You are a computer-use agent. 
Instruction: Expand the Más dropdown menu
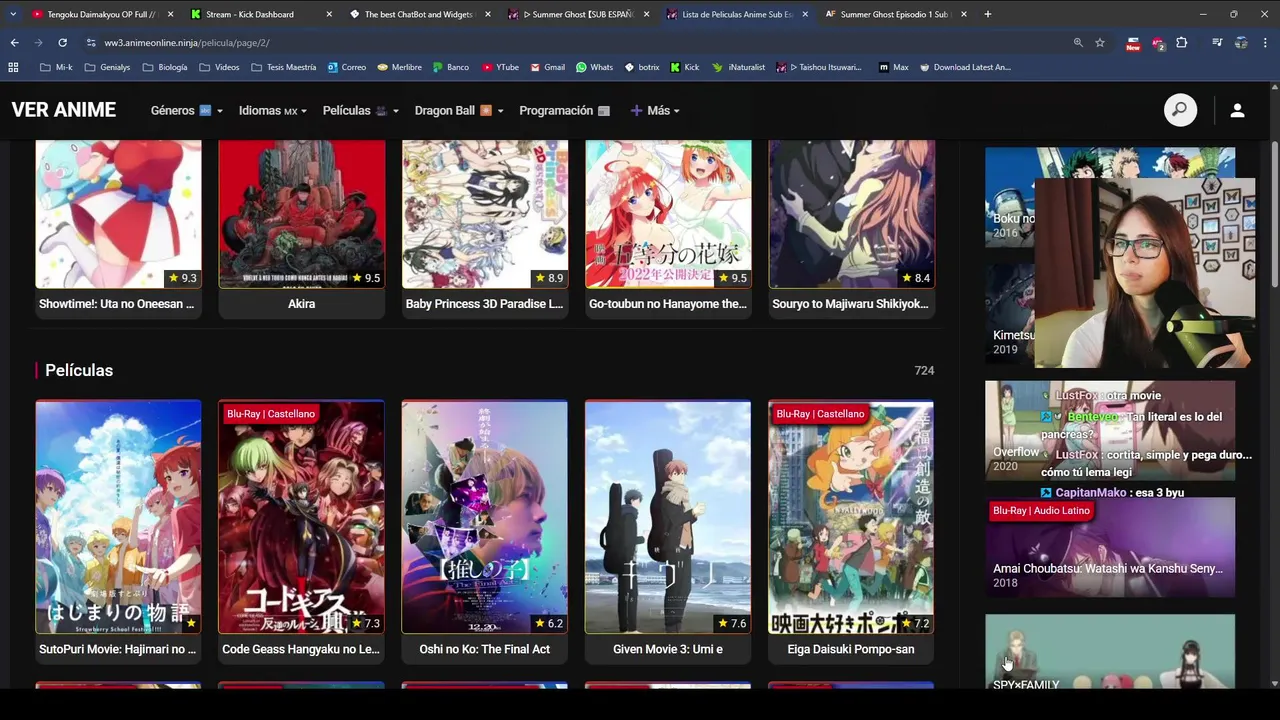click(655, 110)
